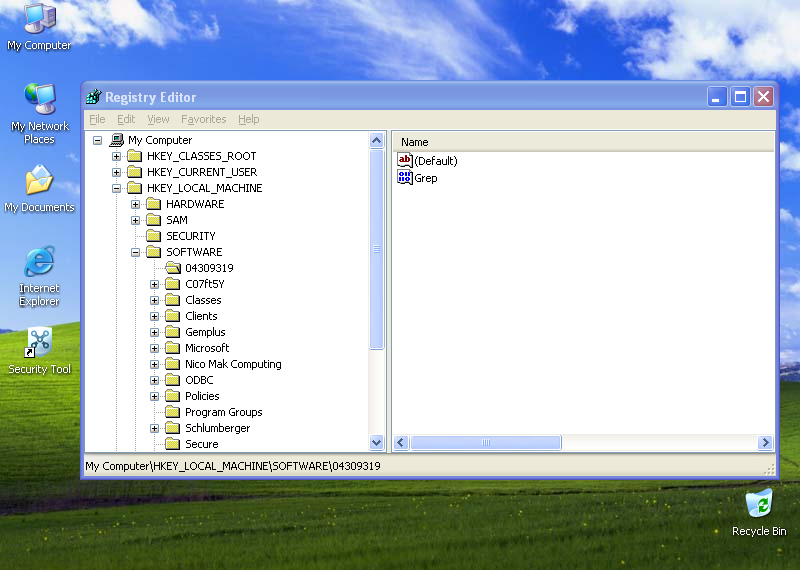This screenshot has width=800, height=570.
Task: Select the Schlumberger key label
Action: (217, 428)
